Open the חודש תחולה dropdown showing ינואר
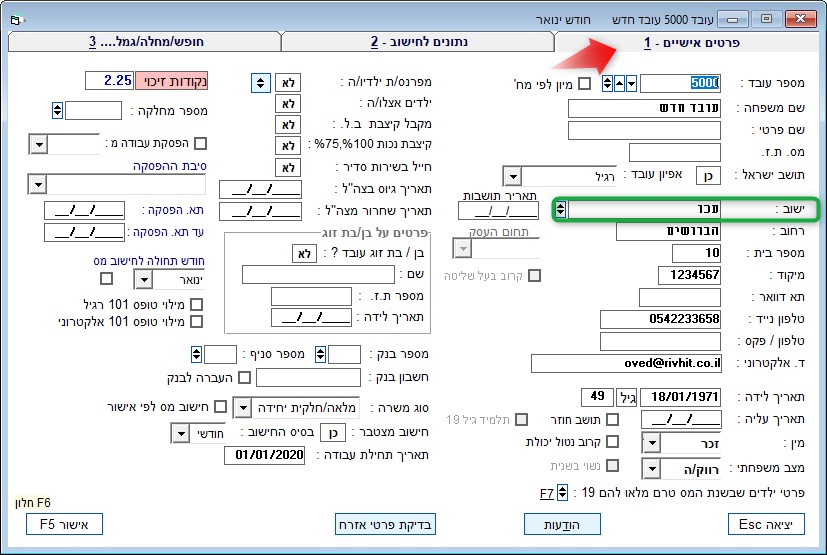 (x=143, y=280)
